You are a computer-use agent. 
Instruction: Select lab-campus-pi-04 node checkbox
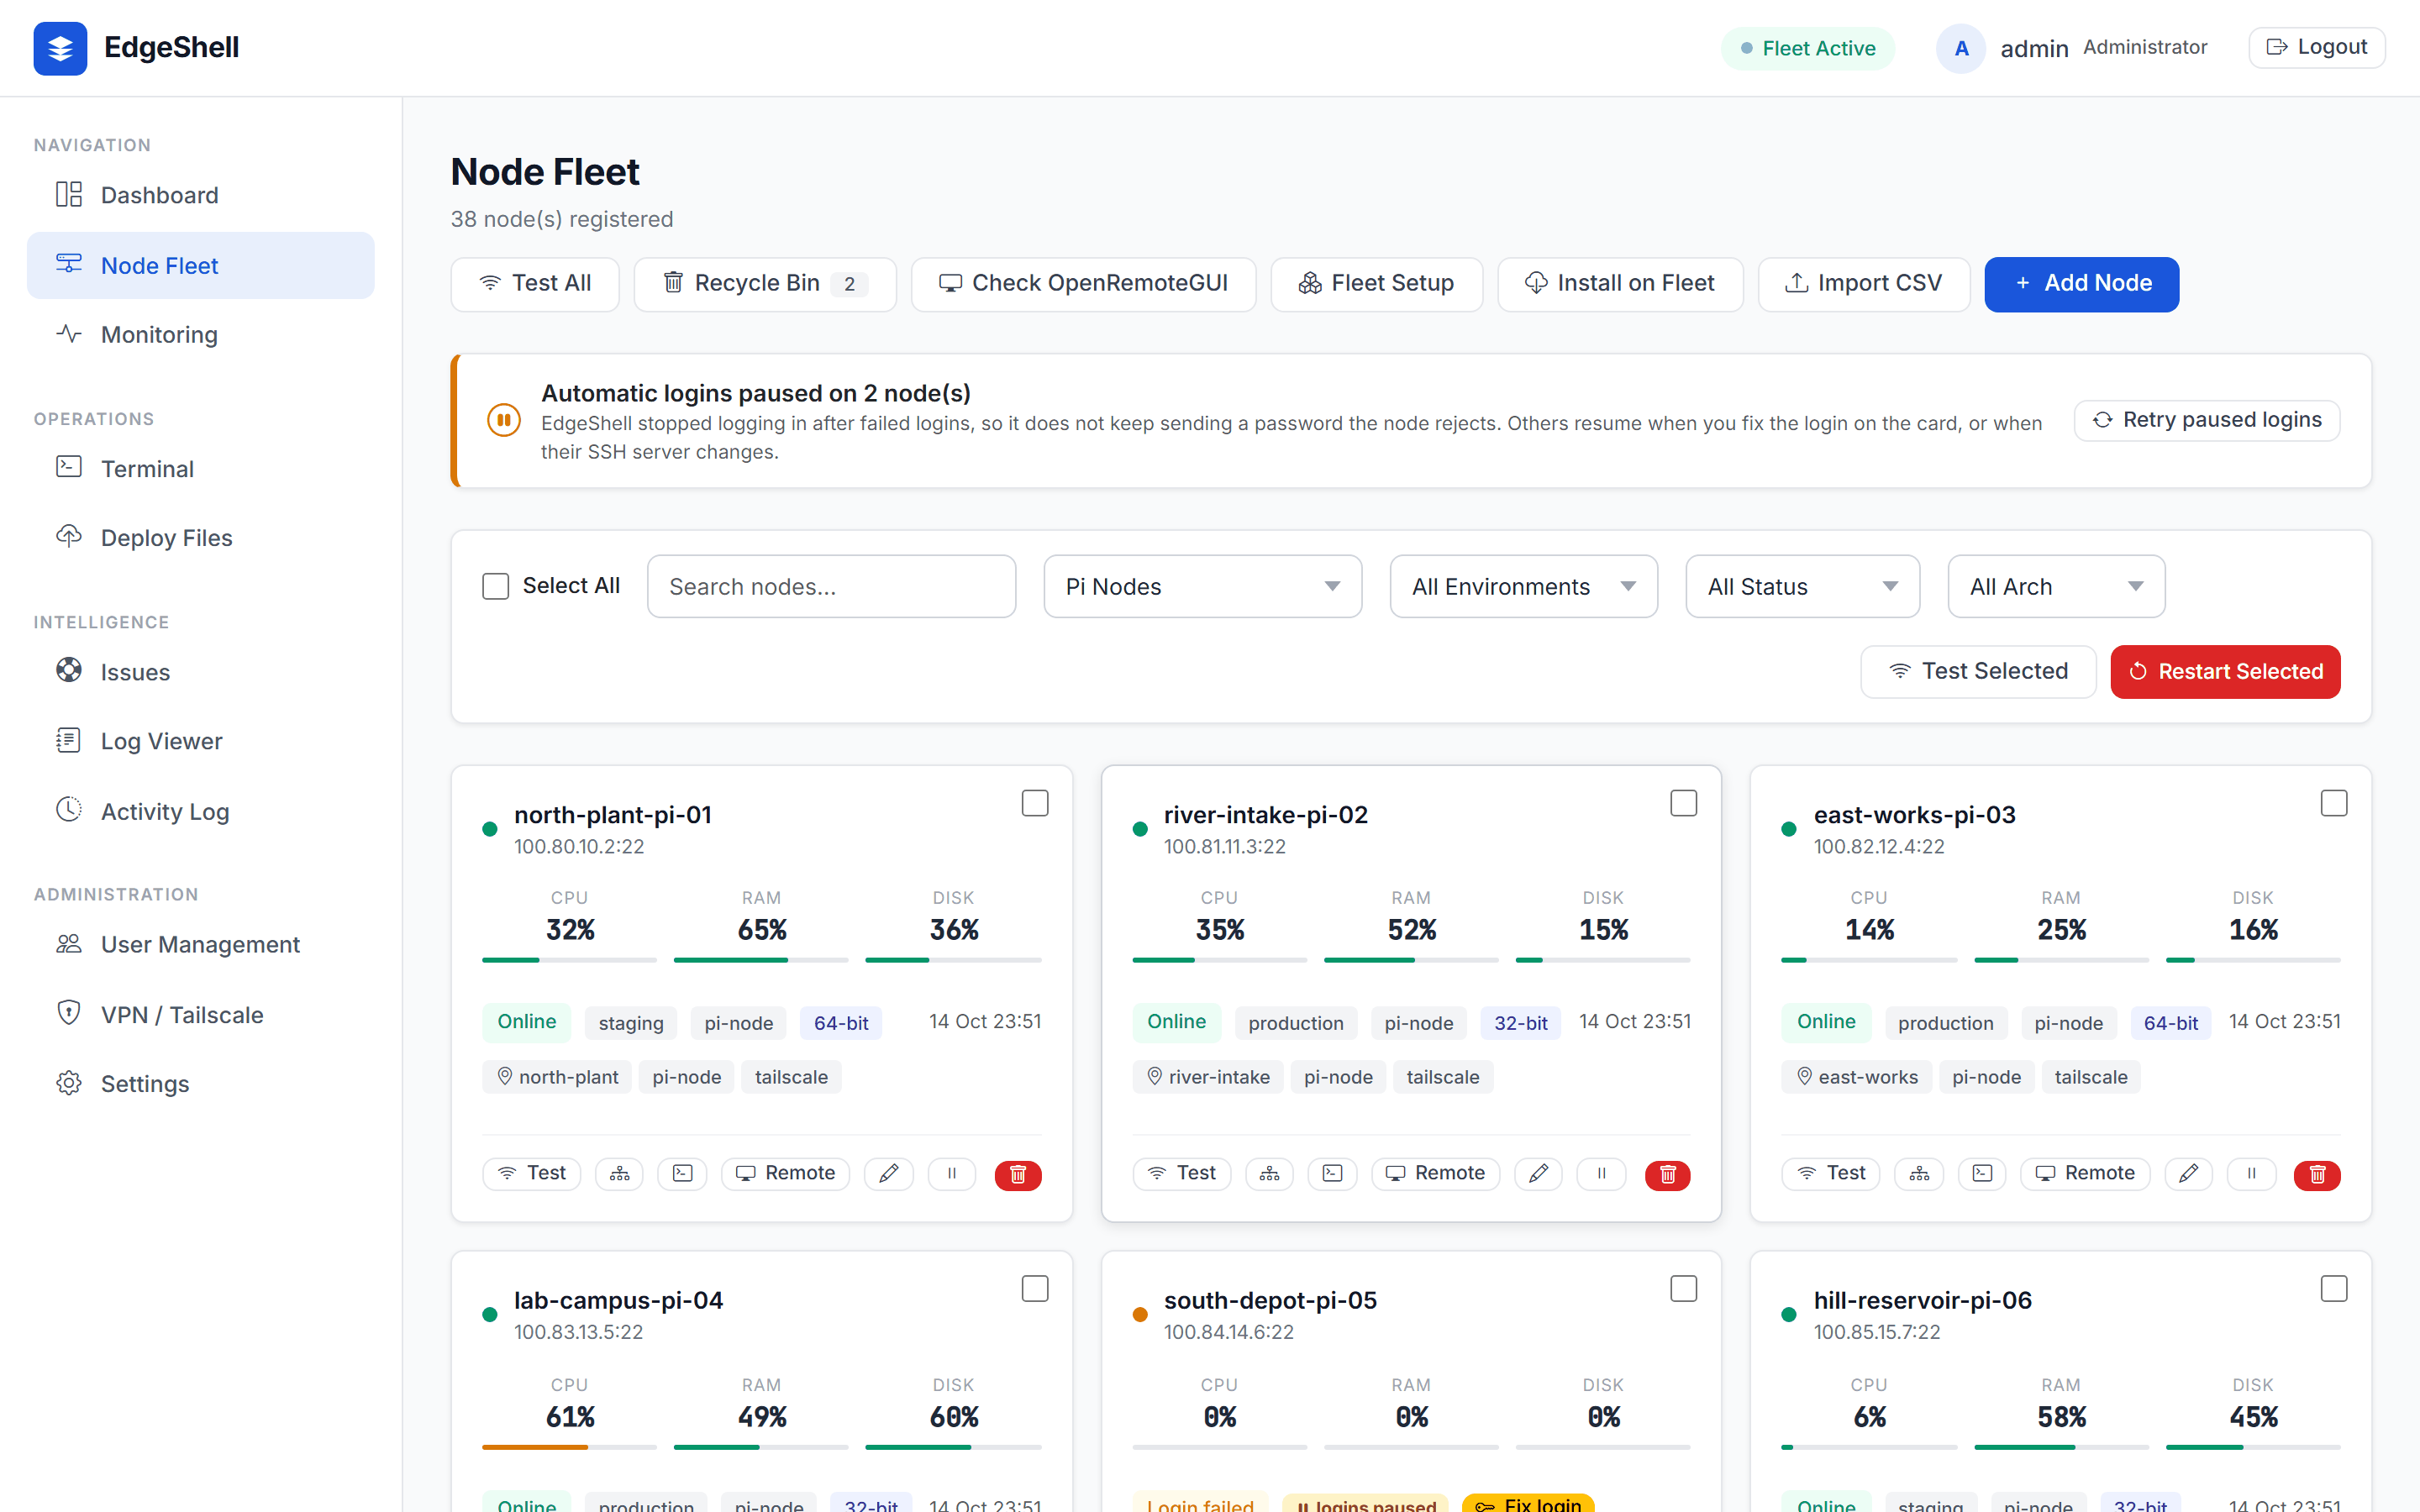click(x=1035, y=1288)
